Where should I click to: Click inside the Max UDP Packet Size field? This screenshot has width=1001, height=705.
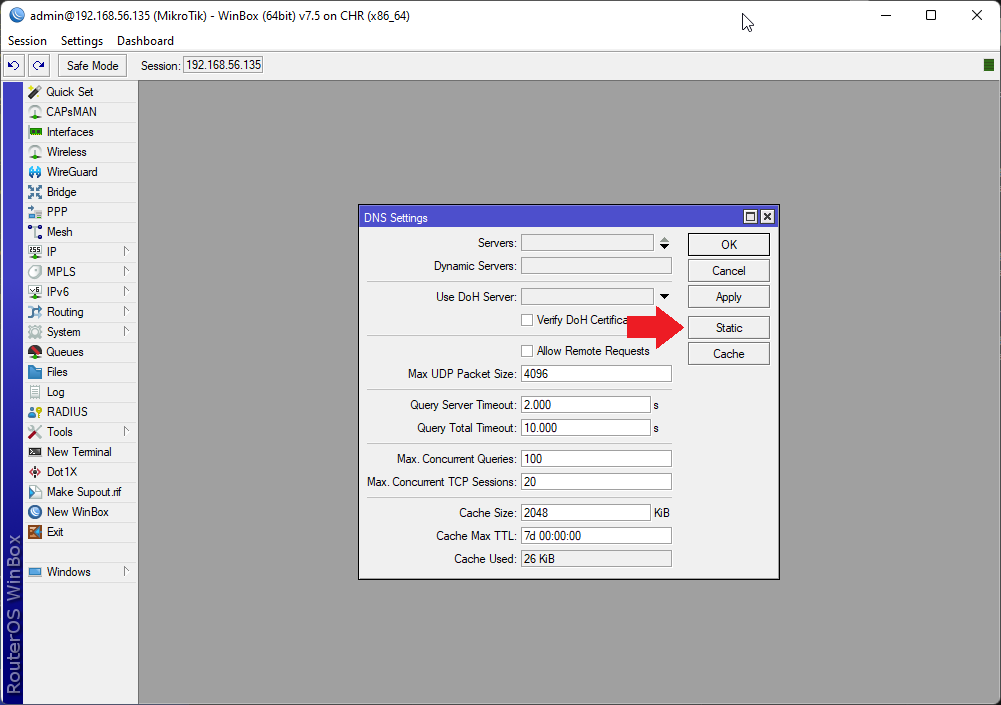pos(595,373)
